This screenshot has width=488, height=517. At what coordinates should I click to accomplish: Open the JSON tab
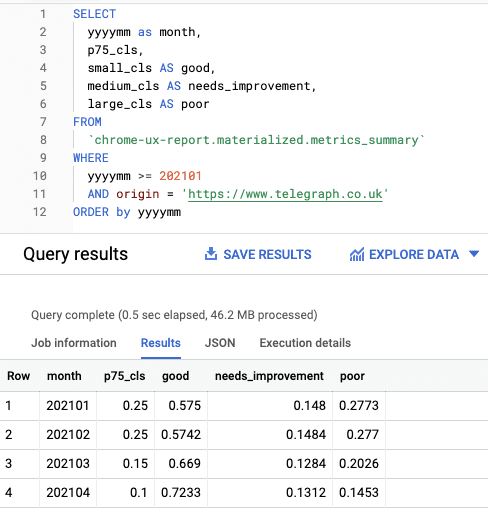(x=220, y=343)
